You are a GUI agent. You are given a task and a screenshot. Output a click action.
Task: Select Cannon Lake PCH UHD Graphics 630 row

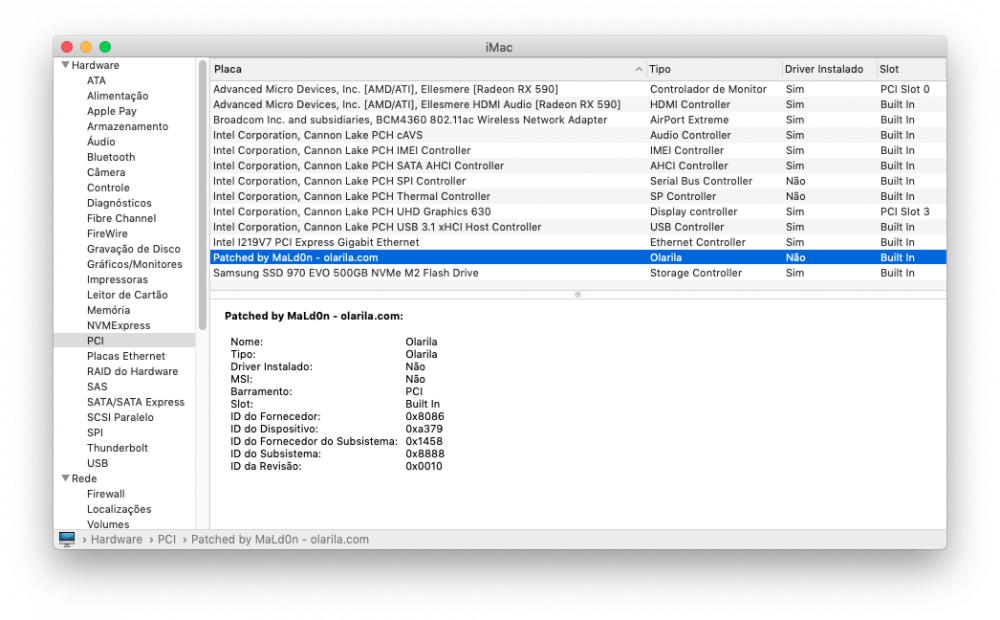tap(578, 212)
